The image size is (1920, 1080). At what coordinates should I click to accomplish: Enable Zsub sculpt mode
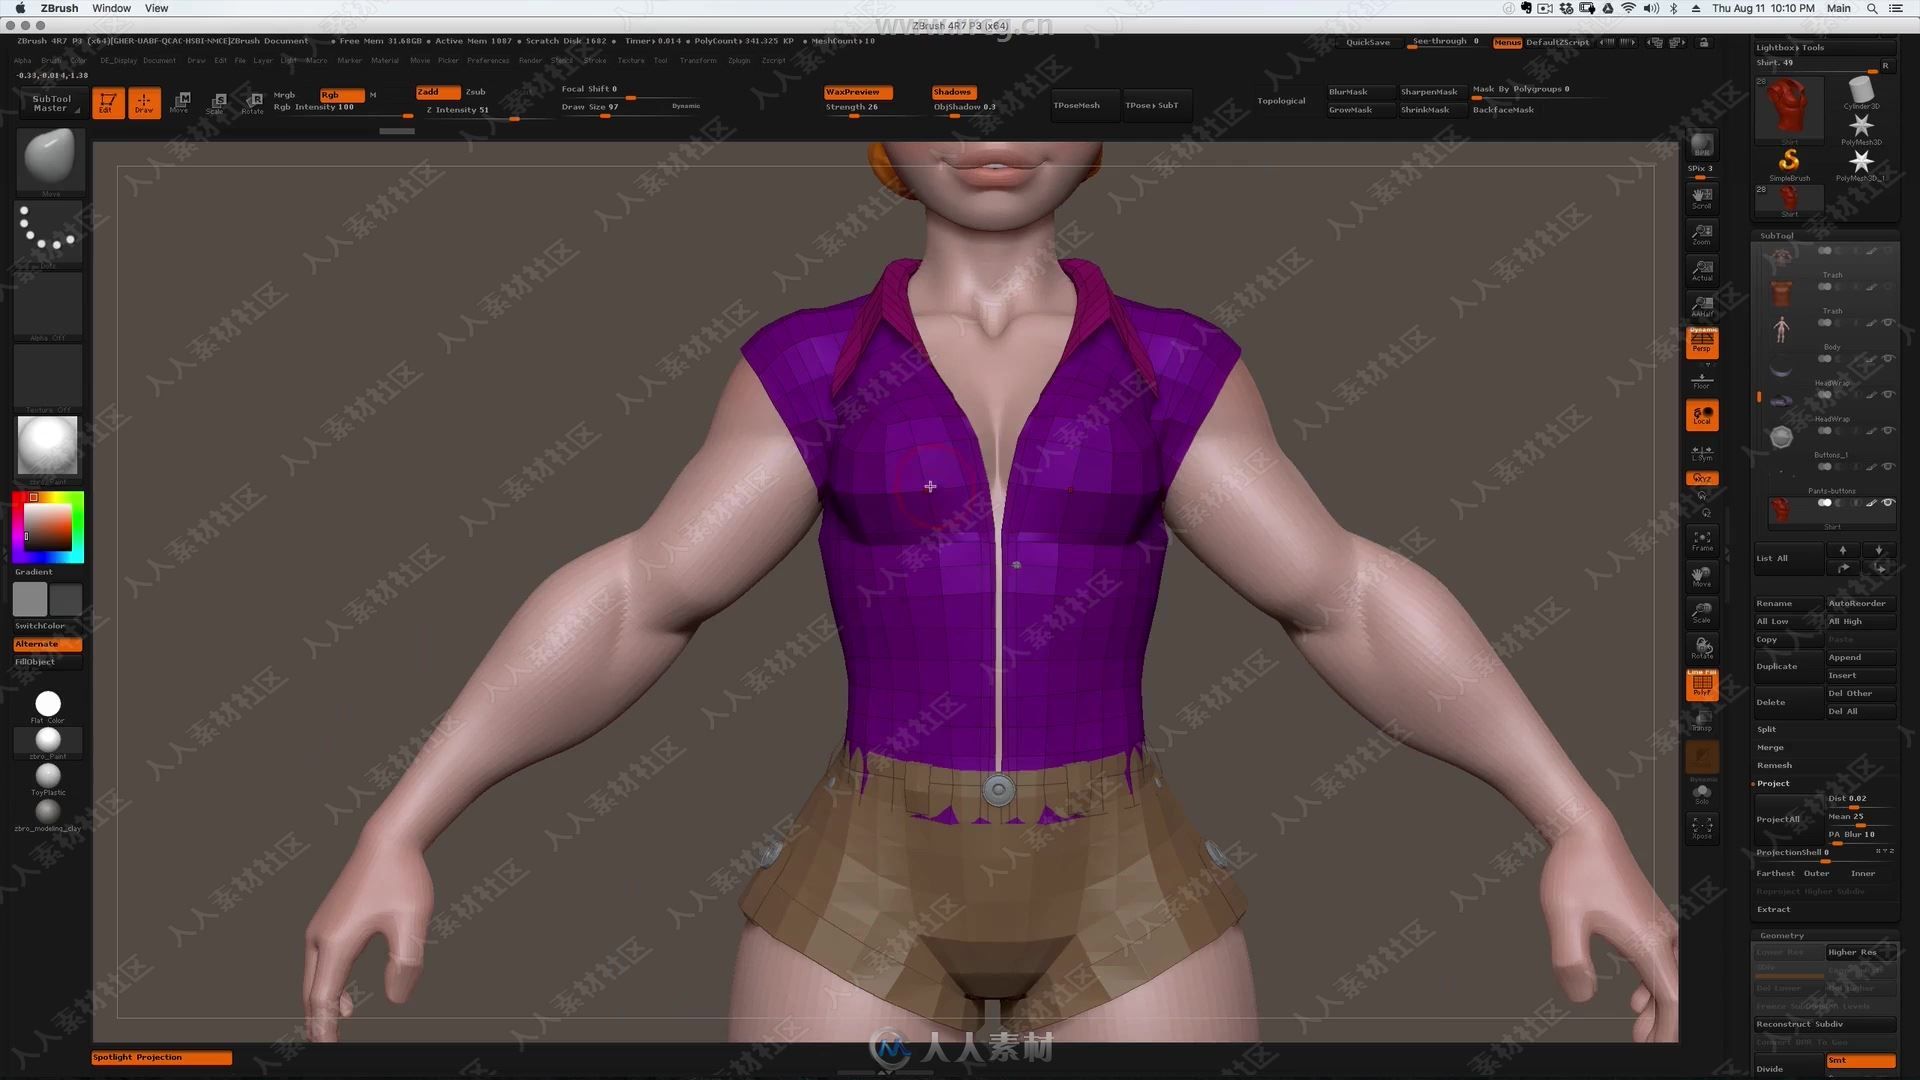click(476, 92)
